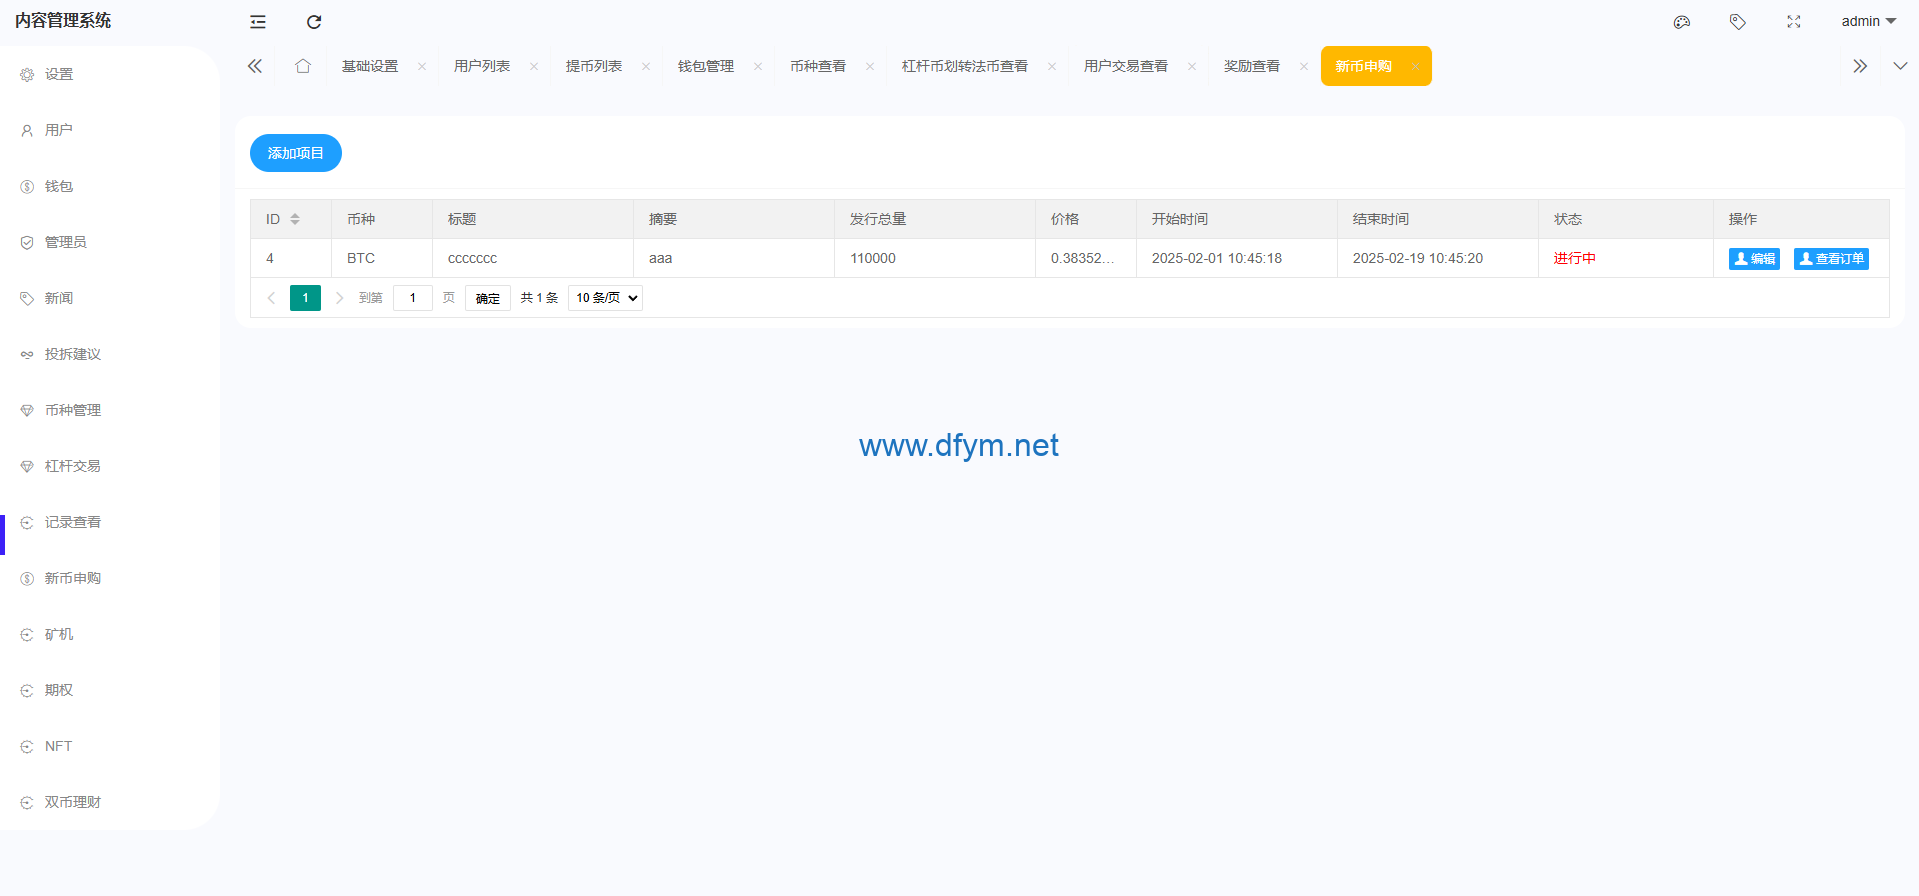This screenshot has width=1919, height=896.
Task: Click the 进行中 status text
Action: 1575,258
